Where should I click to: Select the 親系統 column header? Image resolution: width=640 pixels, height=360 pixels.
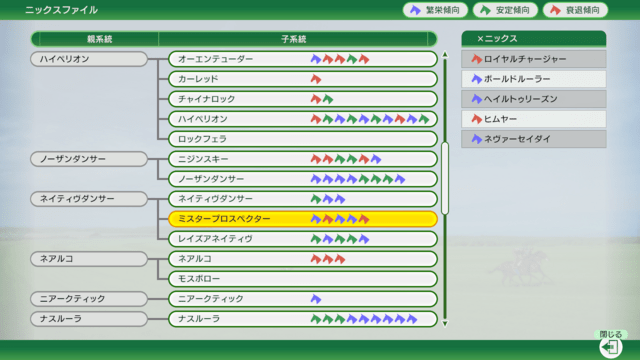(x=99, y=39)
